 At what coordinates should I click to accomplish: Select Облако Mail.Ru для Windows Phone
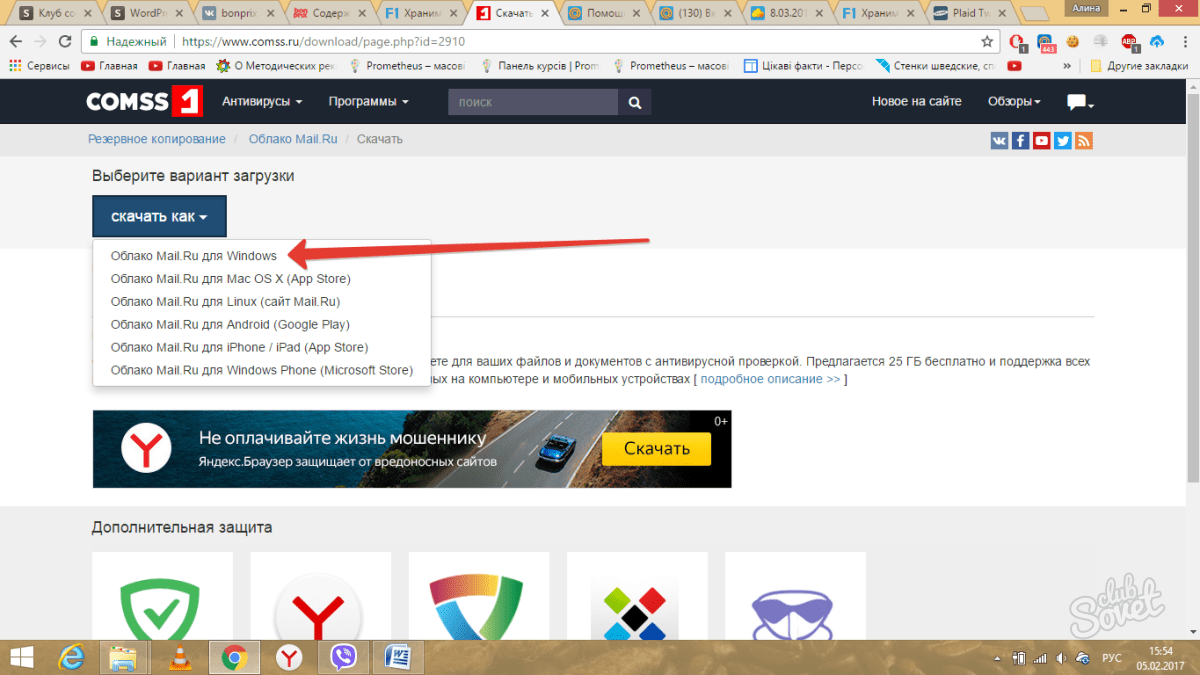262,371
